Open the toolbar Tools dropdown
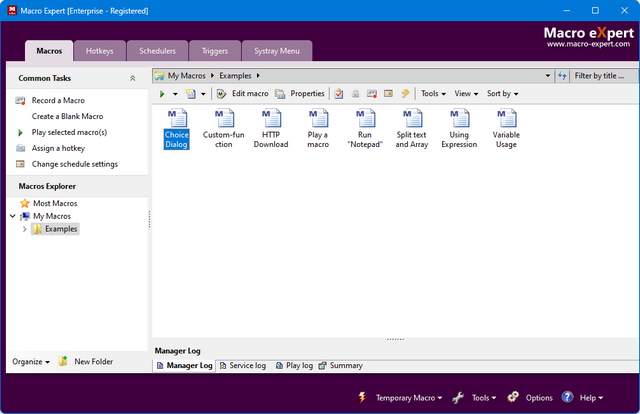The image size is (640, 414). 433,94
